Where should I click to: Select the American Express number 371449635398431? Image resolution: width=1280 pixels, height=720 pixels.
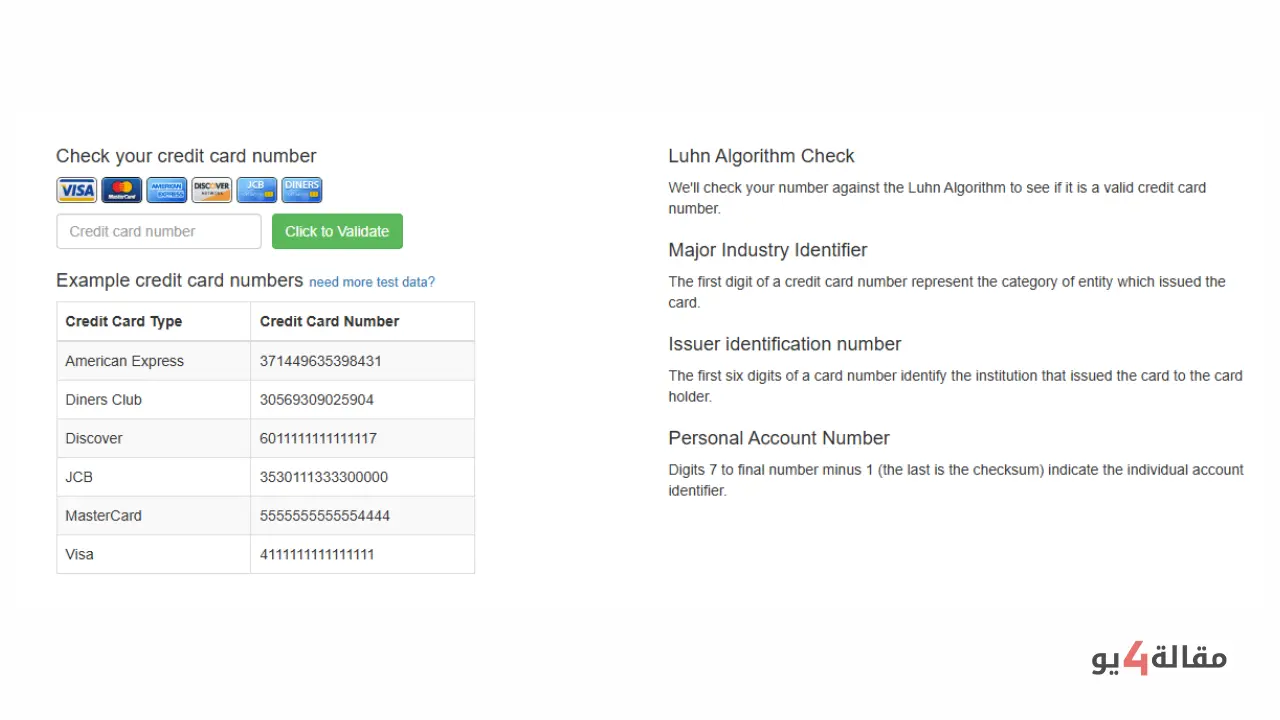(x=320, y=361)
